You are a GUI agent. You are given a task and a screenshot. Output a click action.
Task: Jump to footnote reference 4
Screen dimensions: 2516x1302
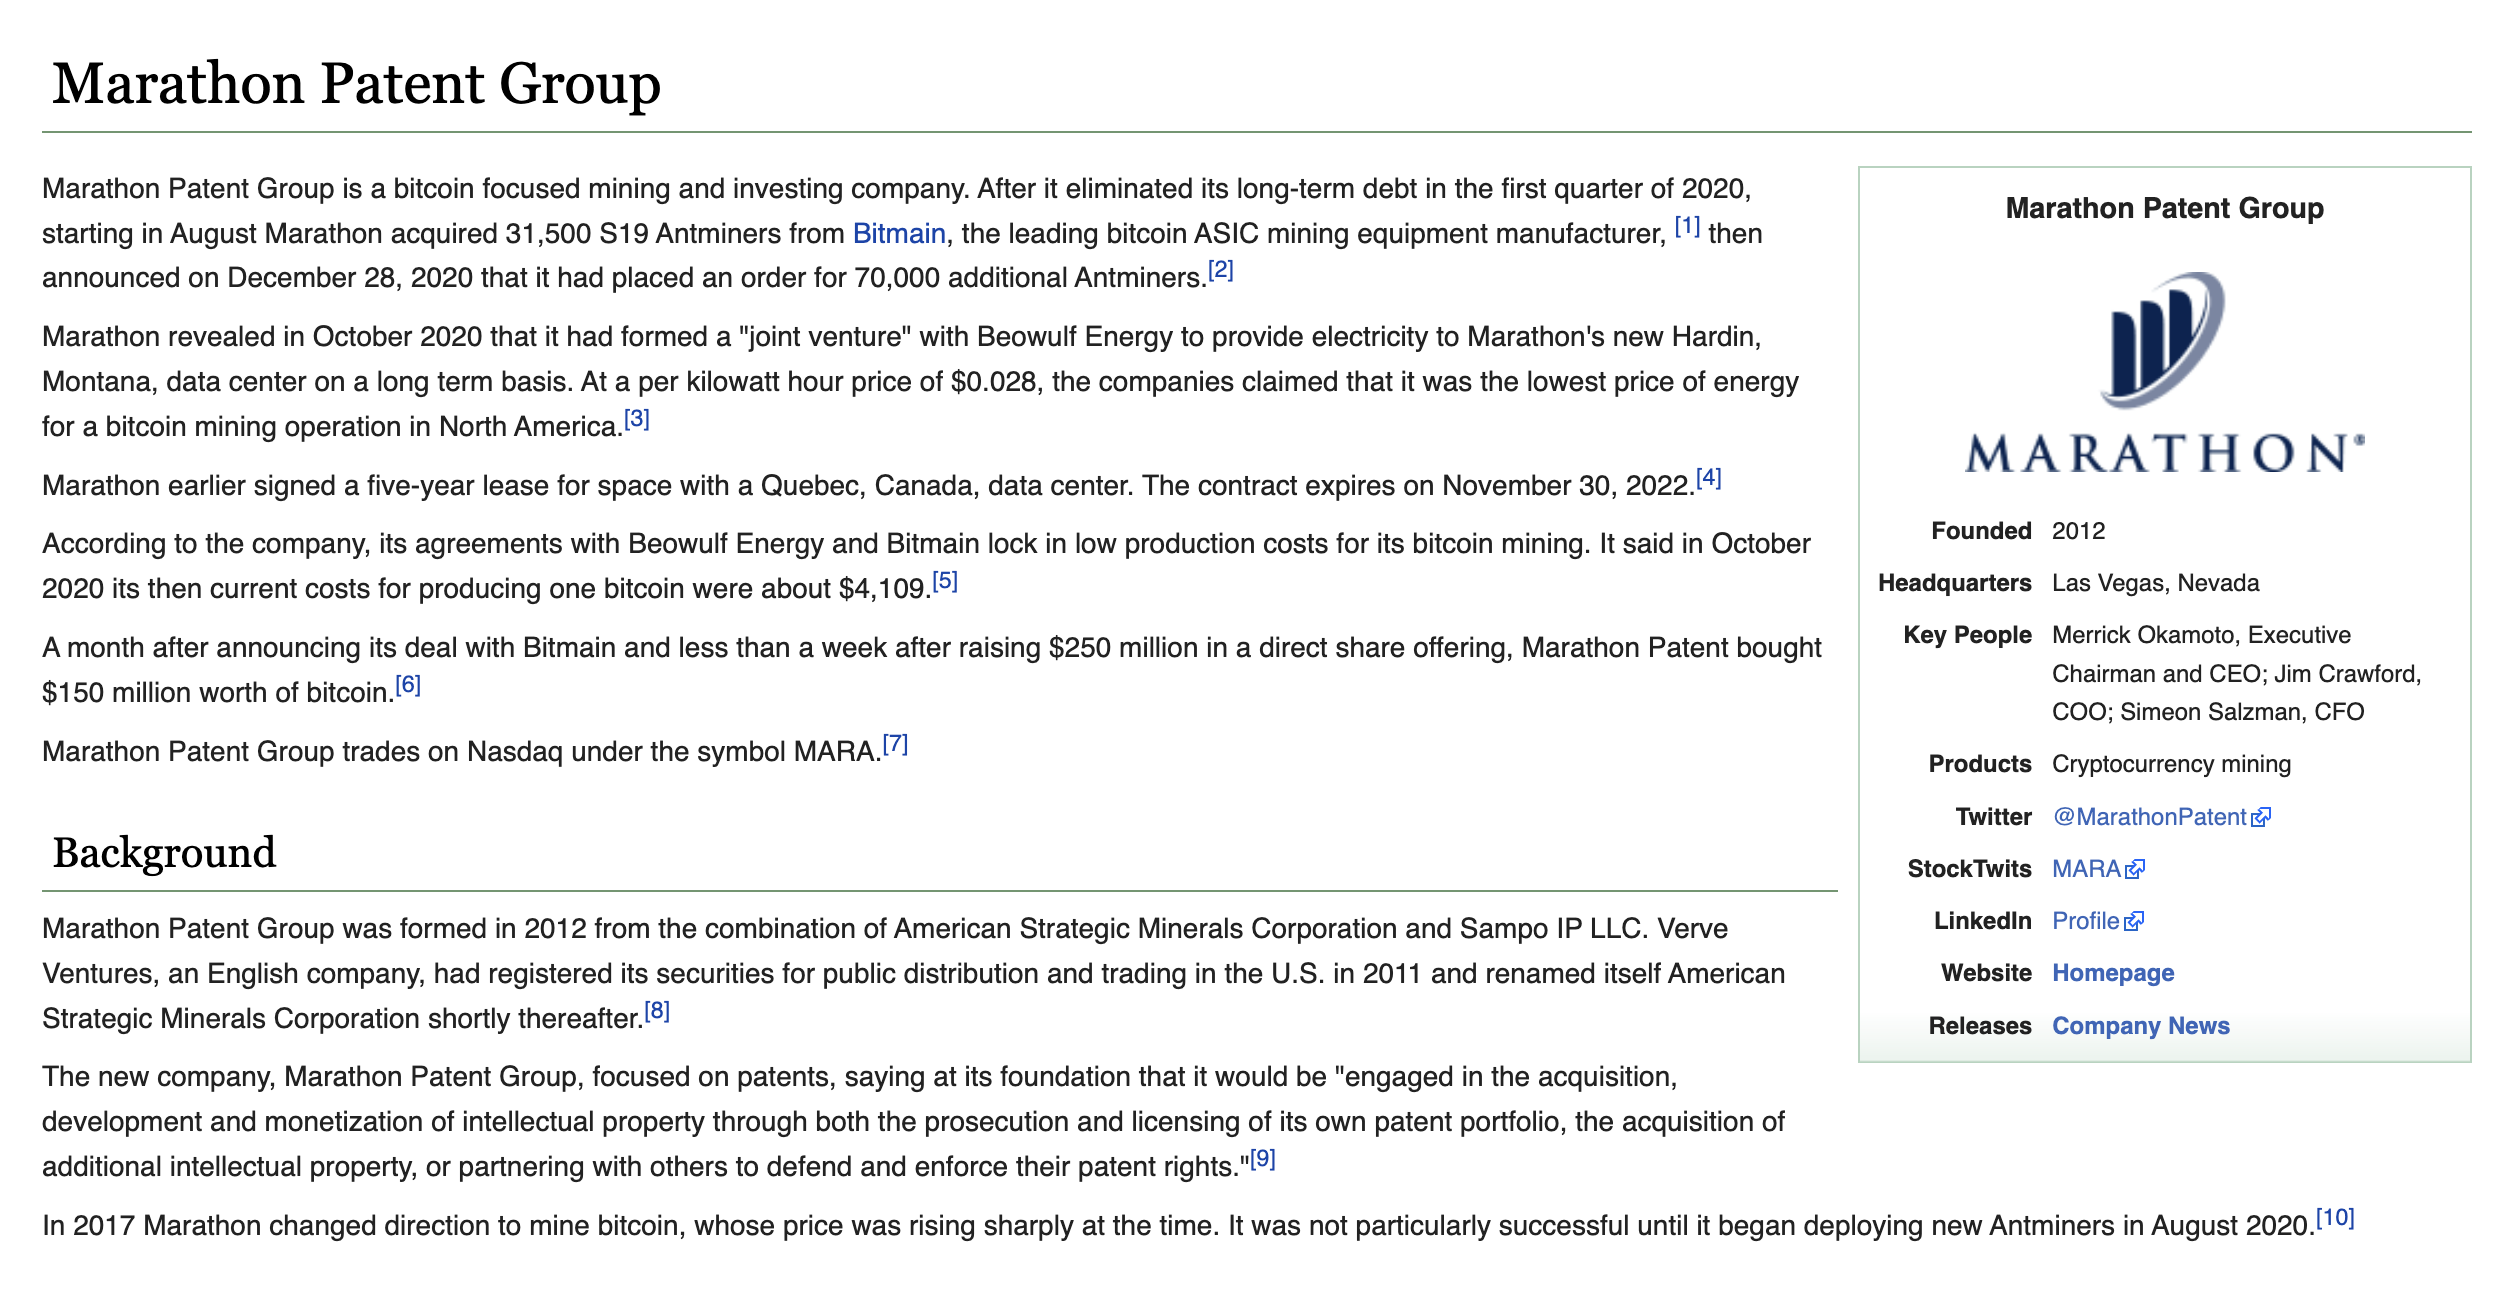coord(1708,478)
